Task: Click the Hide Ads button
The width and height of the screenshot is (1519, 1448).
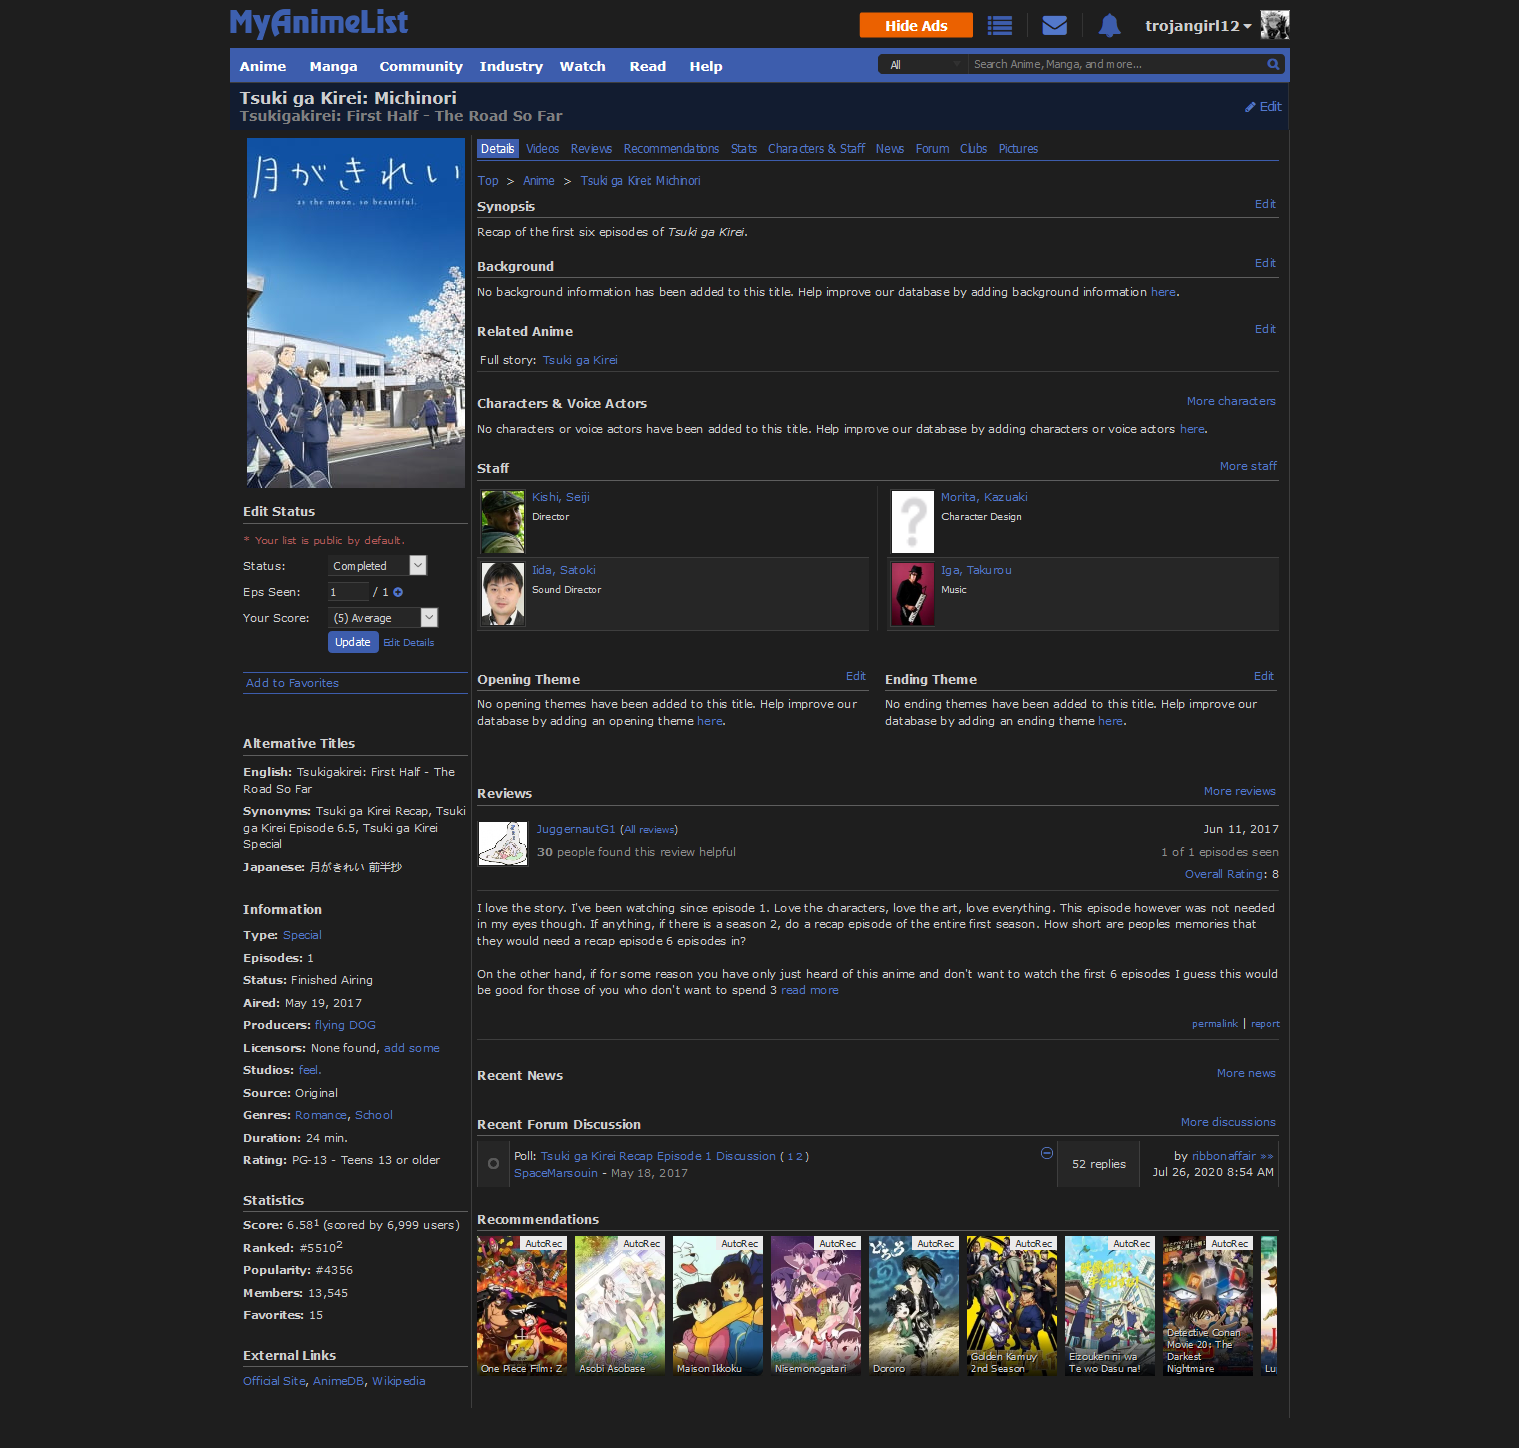Action: pos(916,25)
